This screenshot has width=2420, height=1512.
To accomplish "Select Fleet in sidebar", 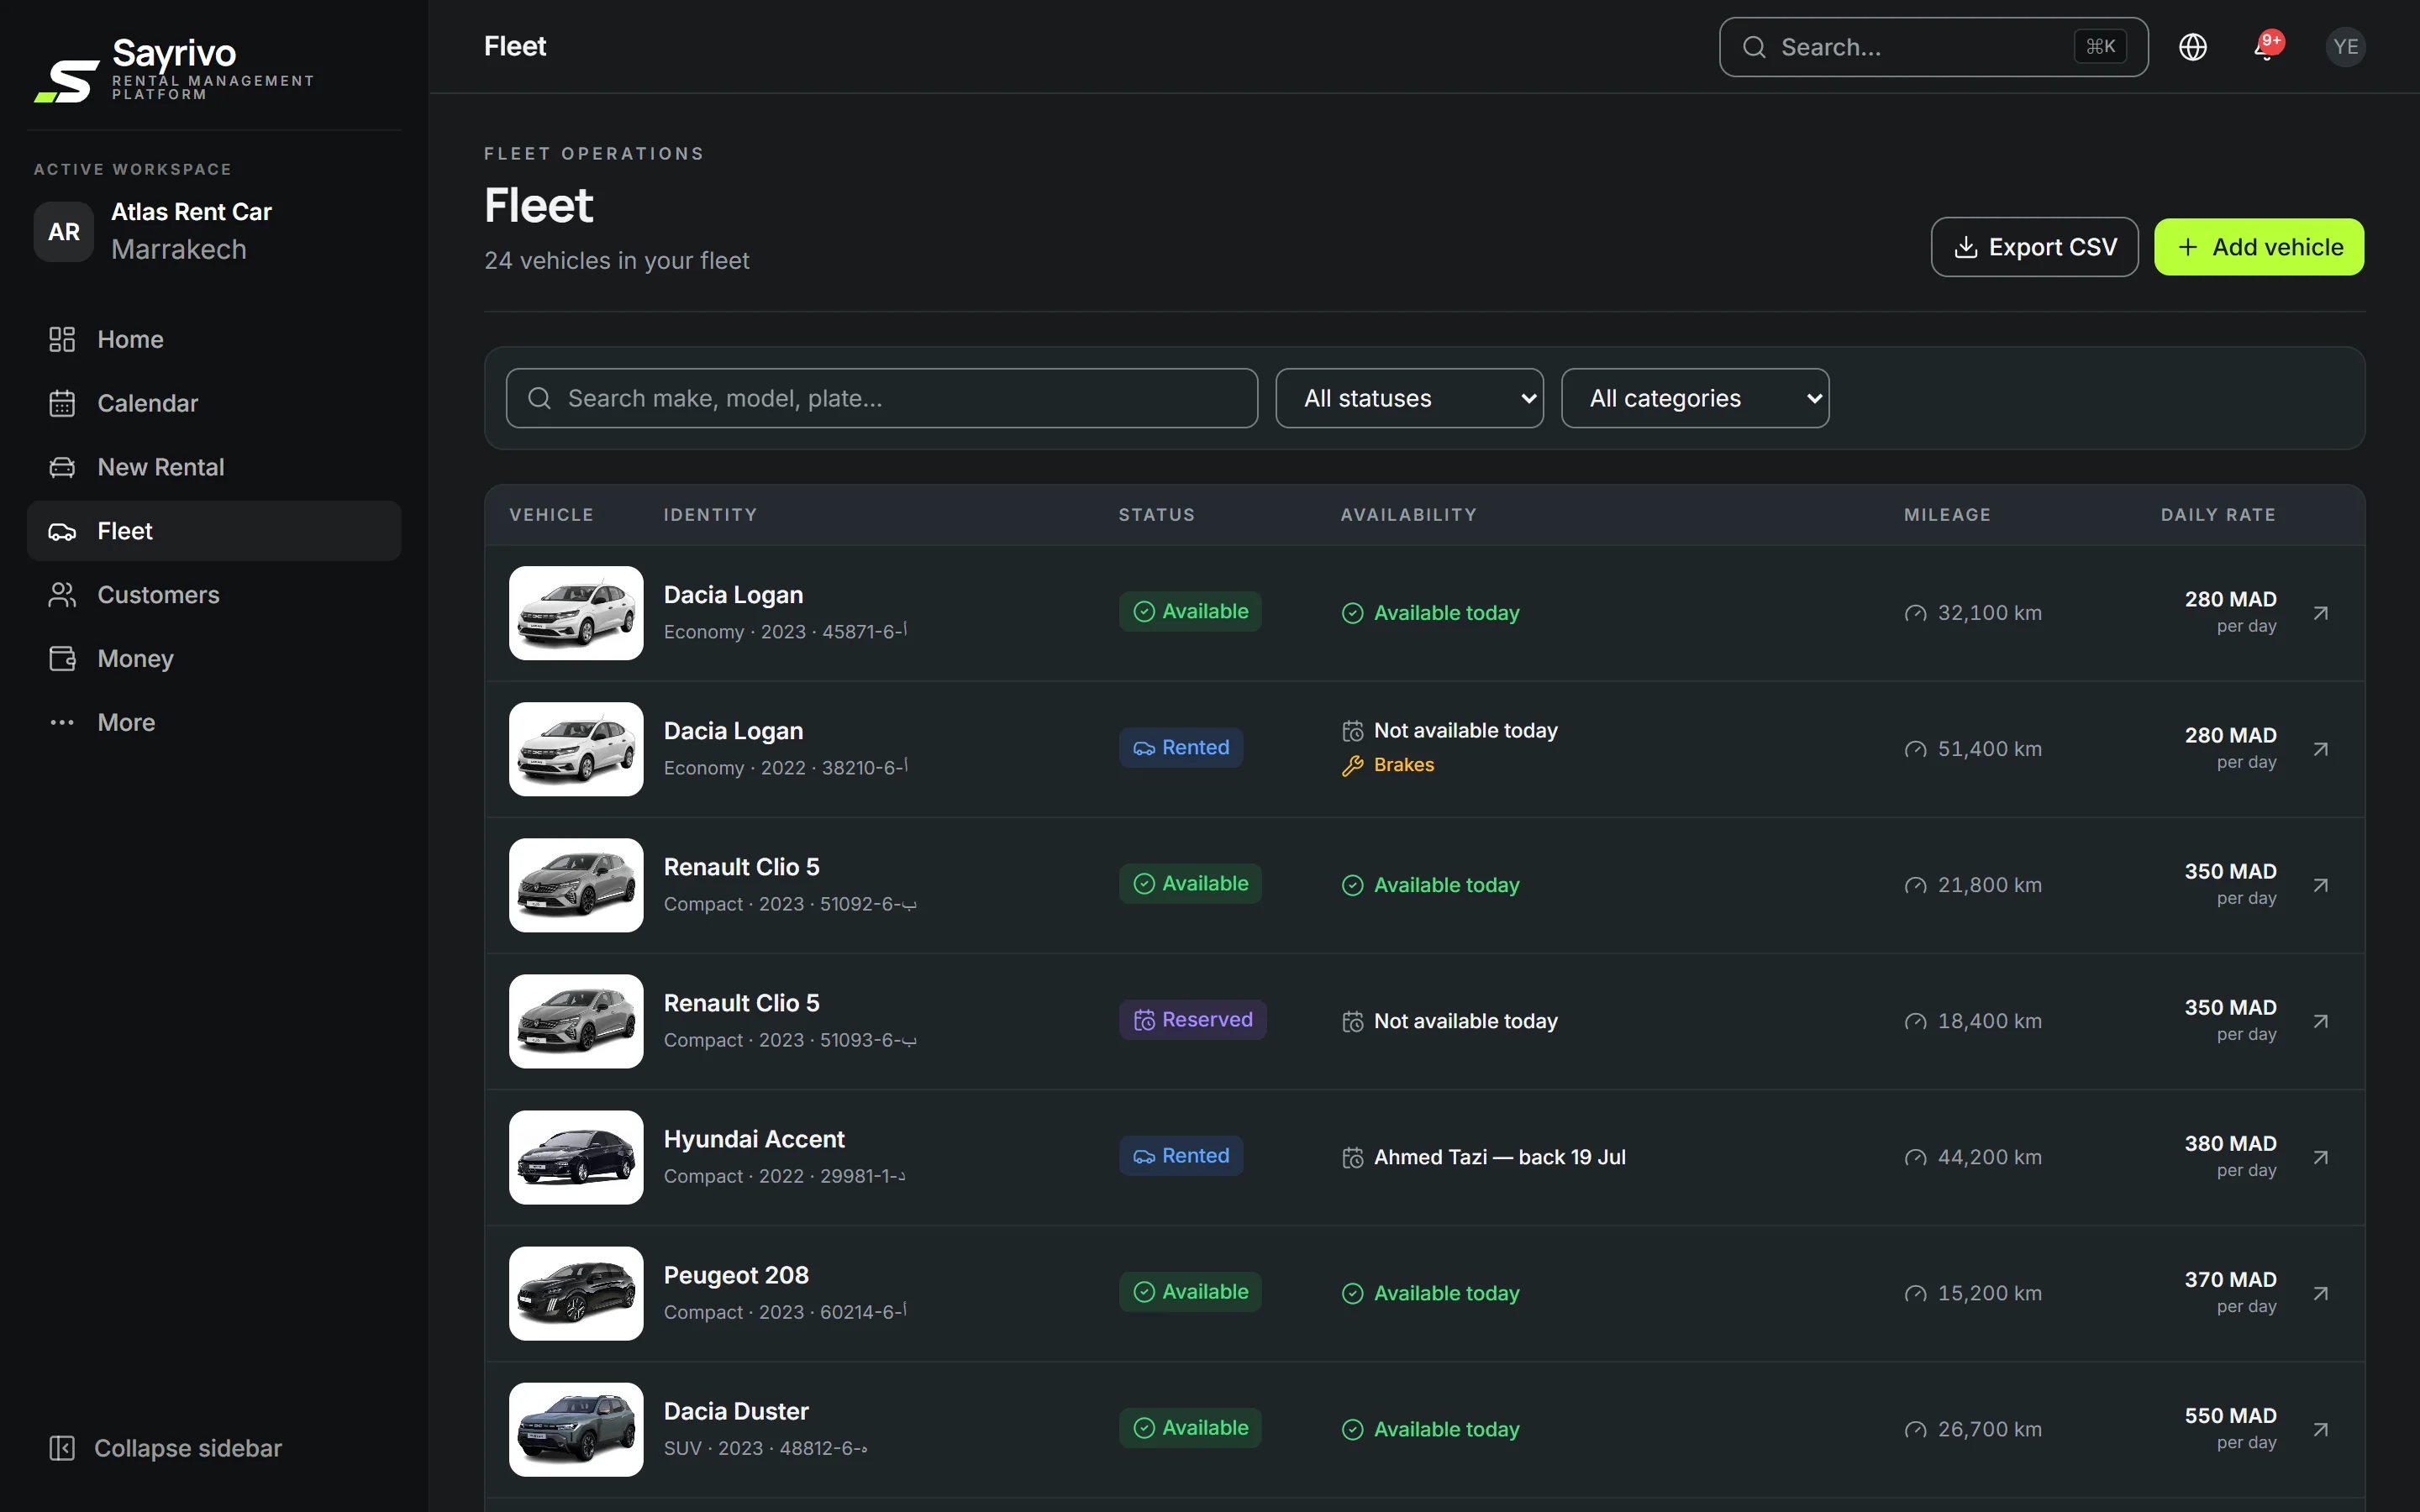I will [214, 531].
